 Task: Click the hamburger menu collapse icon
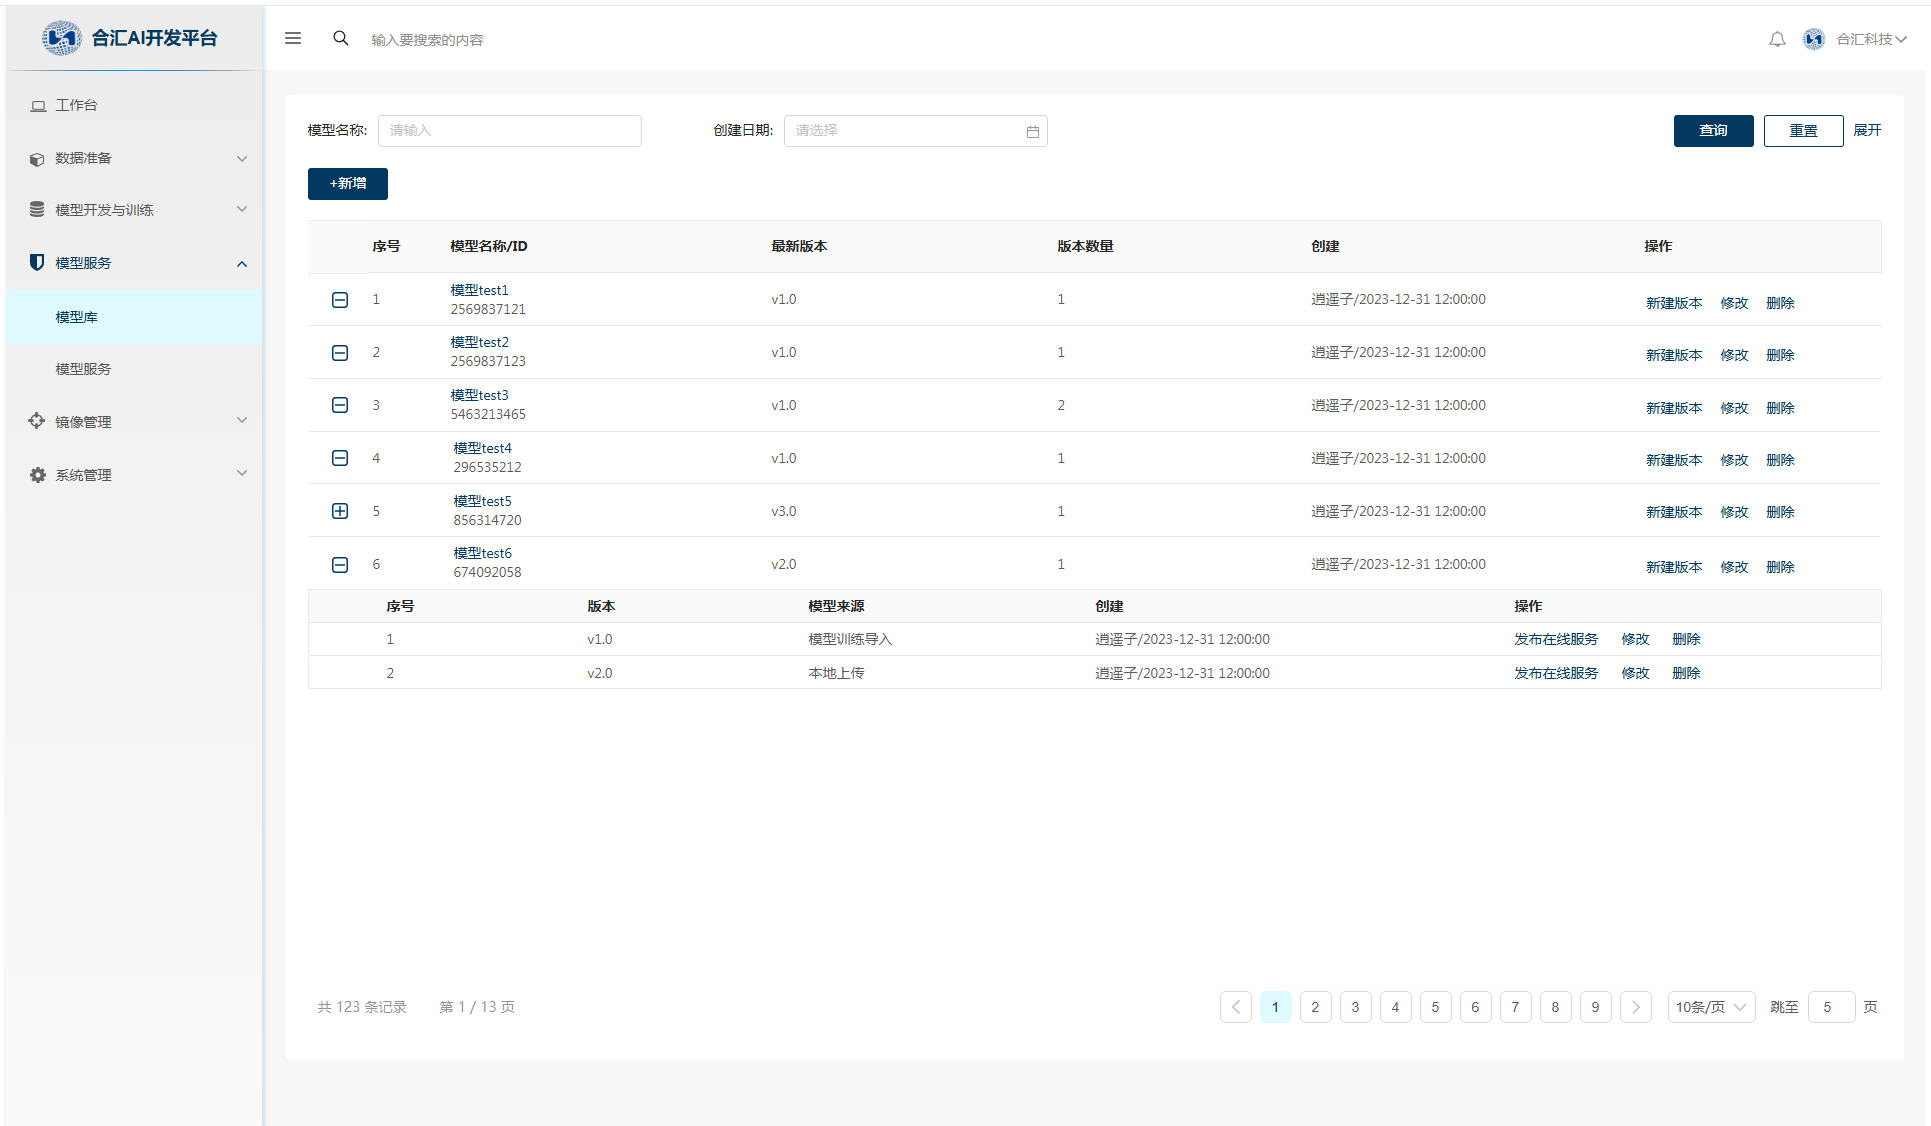pos(293,38)
